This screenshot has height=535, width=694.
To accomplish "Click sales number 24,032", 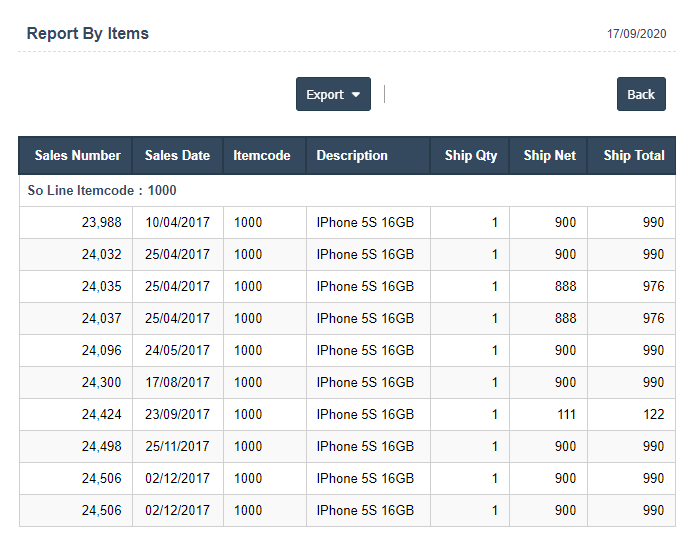I will [101, 254].
